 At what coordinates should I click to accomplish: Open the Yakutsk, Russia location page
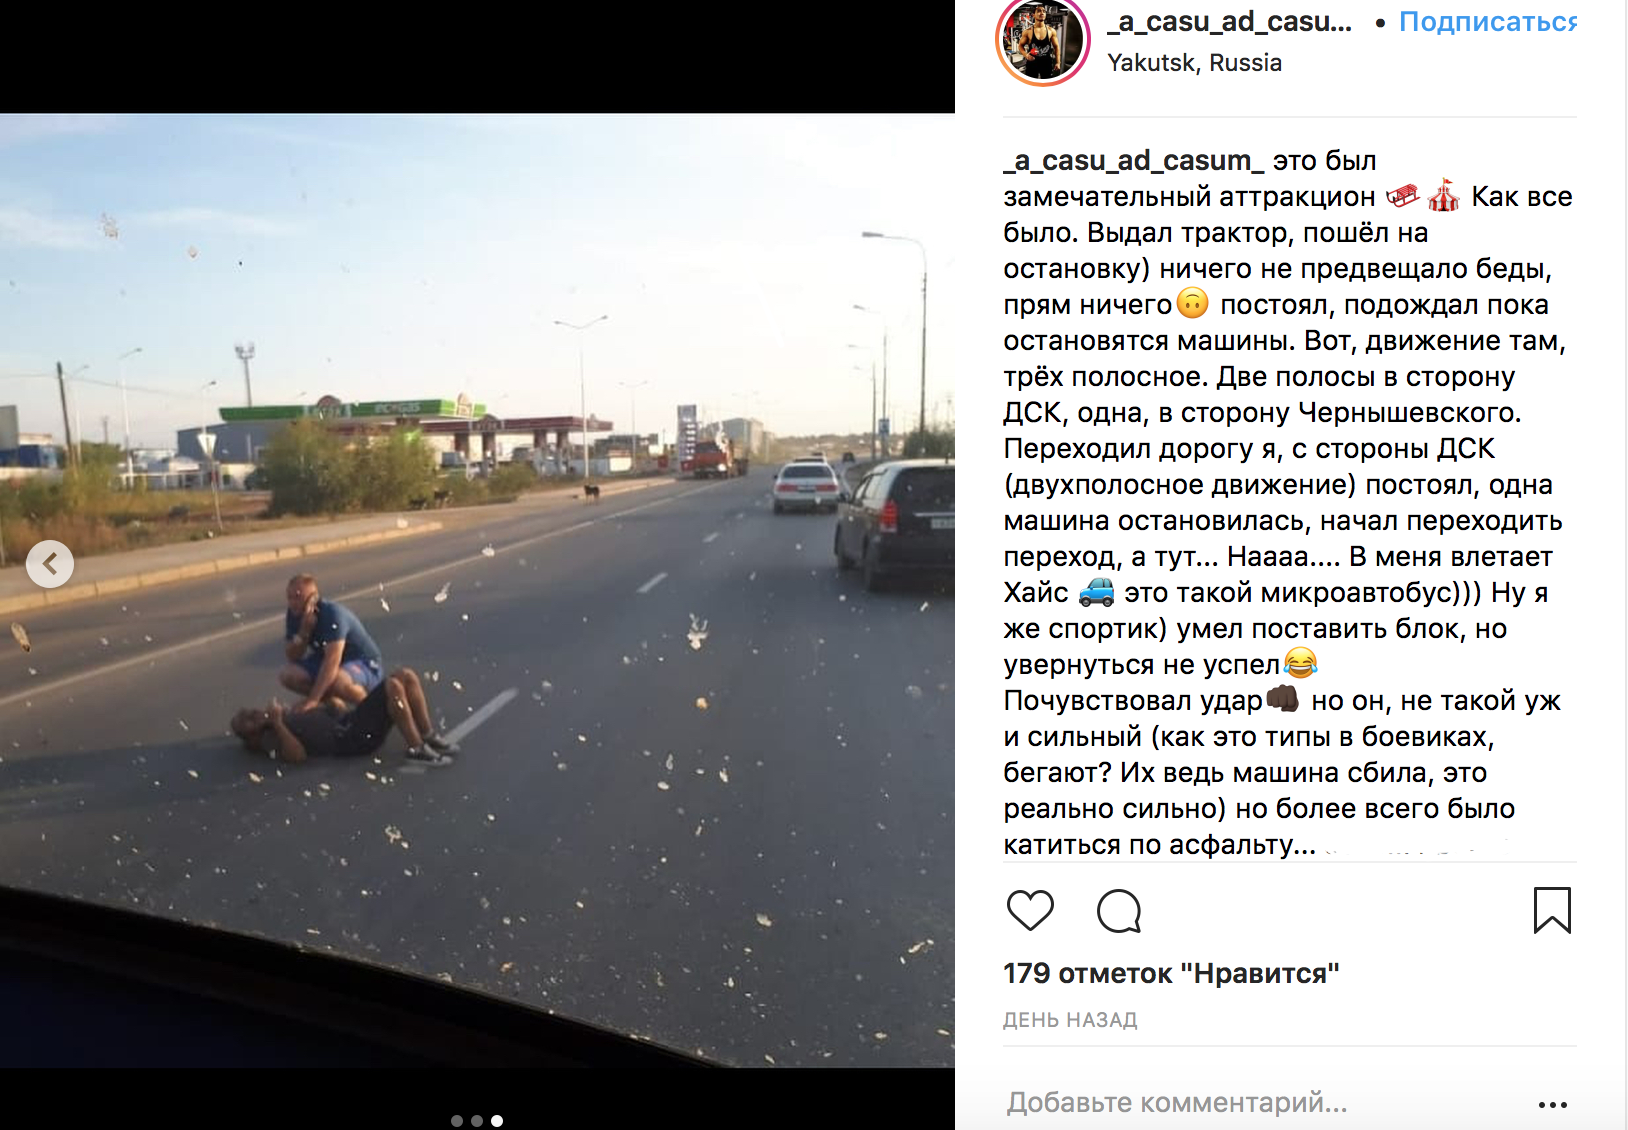pyautogui.click(x=1194, y=63)
